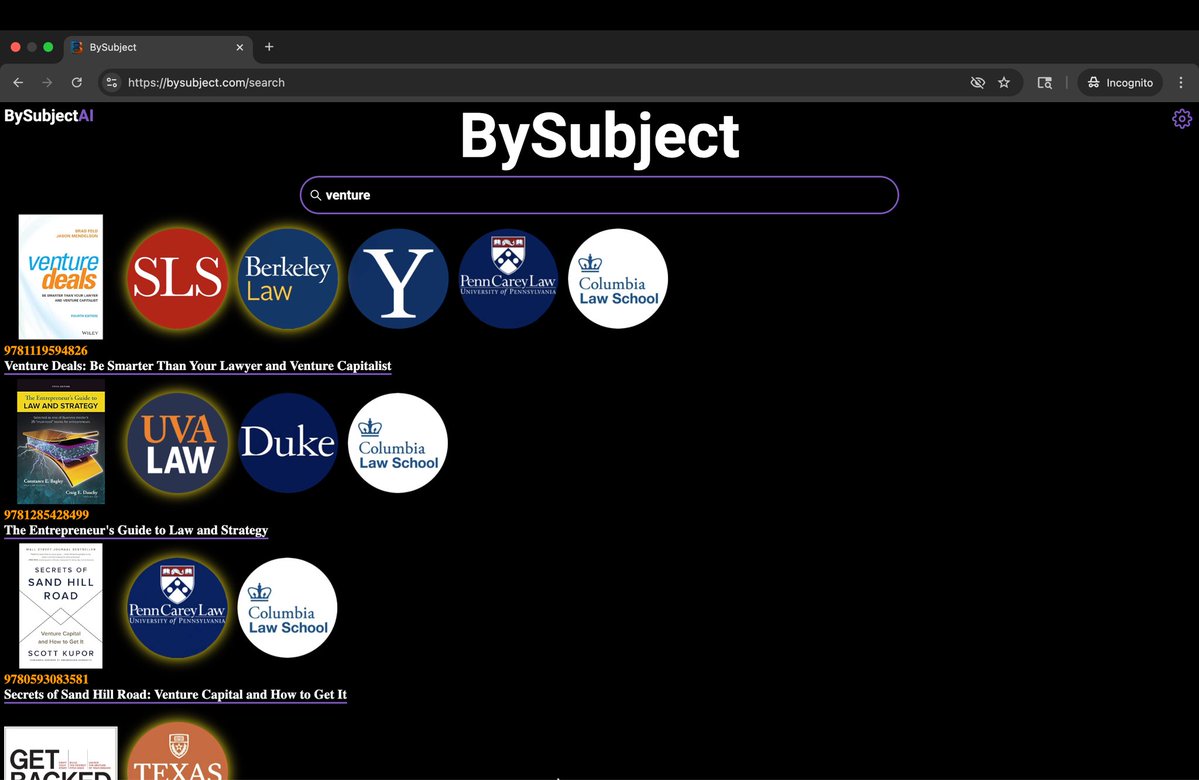Open The Entrepreneur's Guide to Law title link
This screenshot has height=780, width=1199.
(x=136, y=530)
